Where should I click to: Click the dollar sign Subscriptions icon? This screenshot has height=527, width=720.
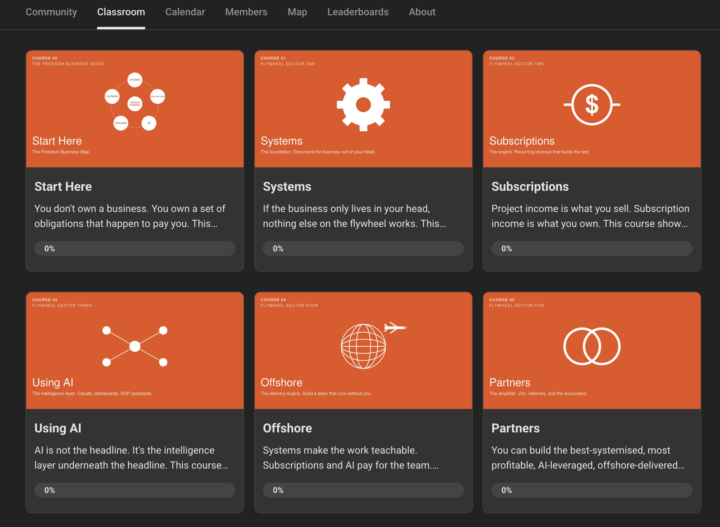tap(592, 105)
